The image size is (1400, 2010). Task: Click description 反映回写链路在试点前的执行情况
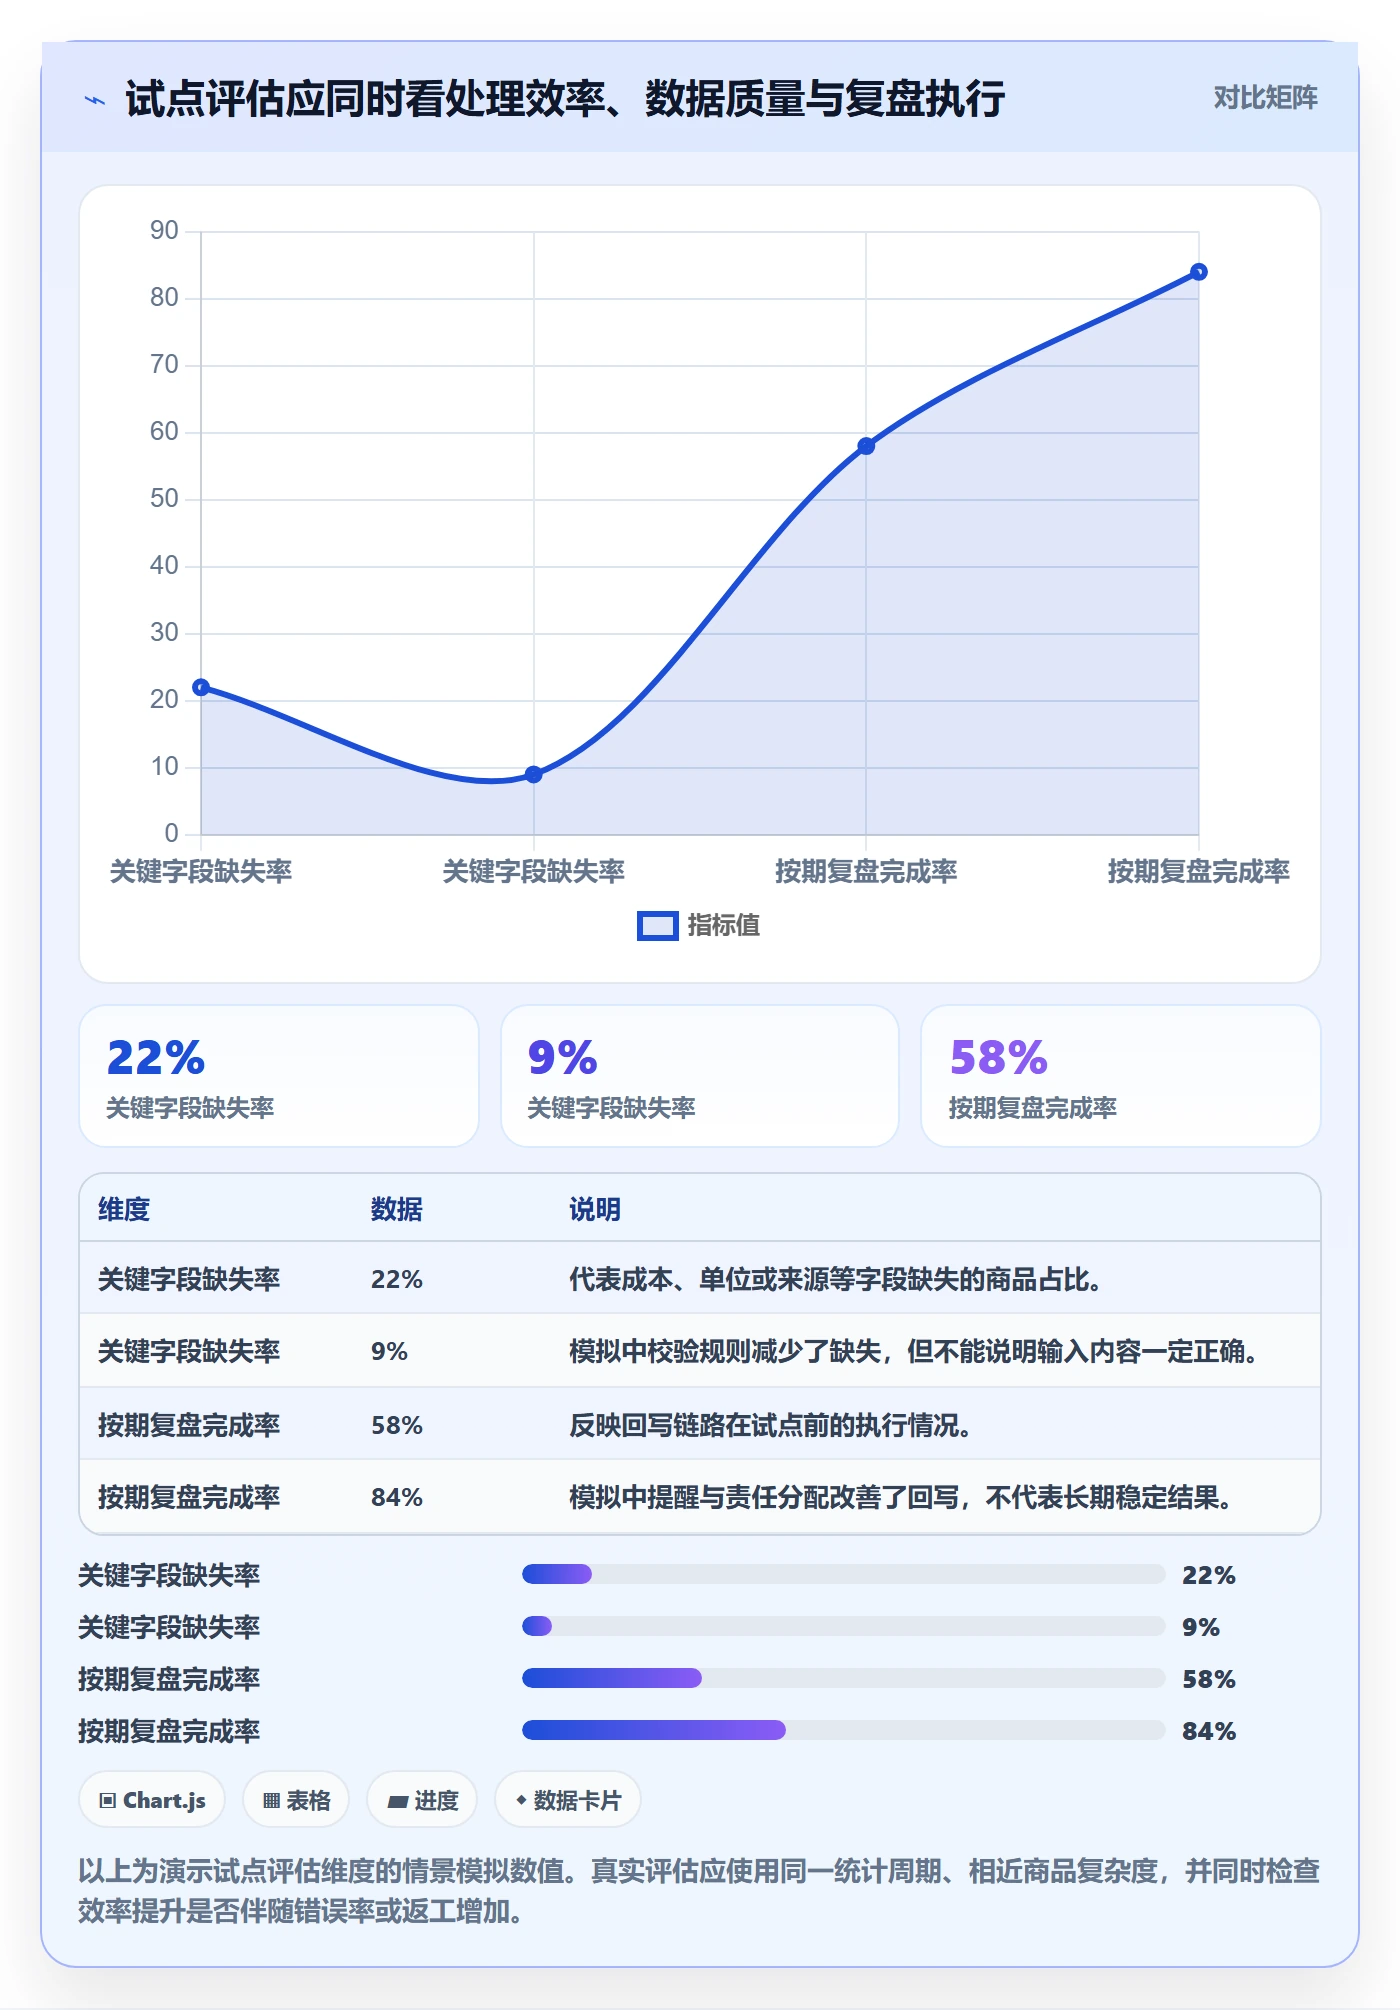pyautogui.click(x=771, y=1425)
